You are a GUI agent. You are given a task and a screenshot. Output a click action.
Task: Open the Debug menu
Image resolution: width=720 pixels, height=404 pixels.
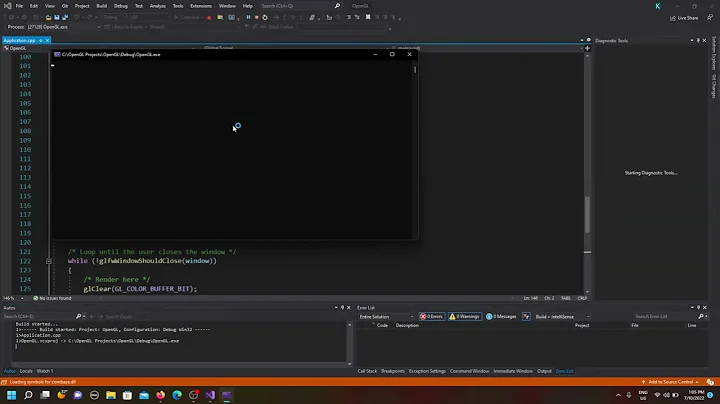[x=121, y=6]
